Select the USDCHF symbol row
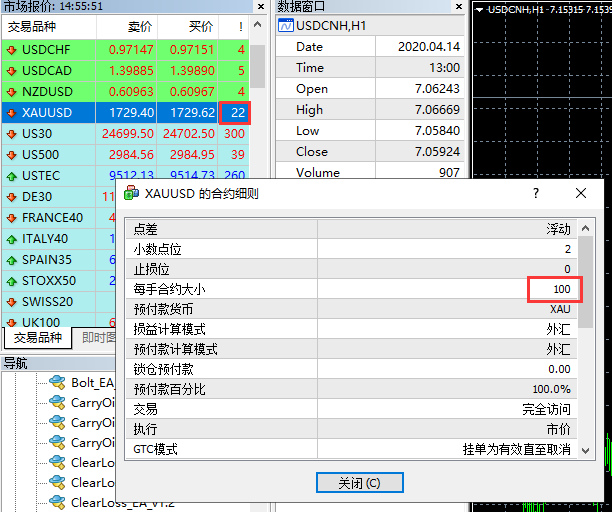Image resolution: width=612 pixels, height=512 pixels. point(125,50)
